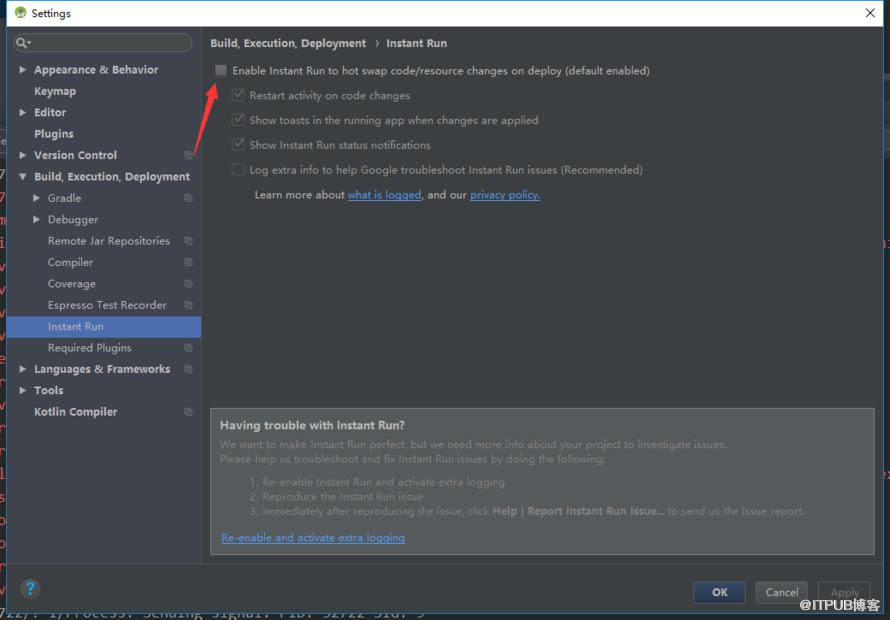The image size is (890, 620).
Task: Click the magnifier icon in the search box
Action: pyautogui.click(x=23, y=43)
